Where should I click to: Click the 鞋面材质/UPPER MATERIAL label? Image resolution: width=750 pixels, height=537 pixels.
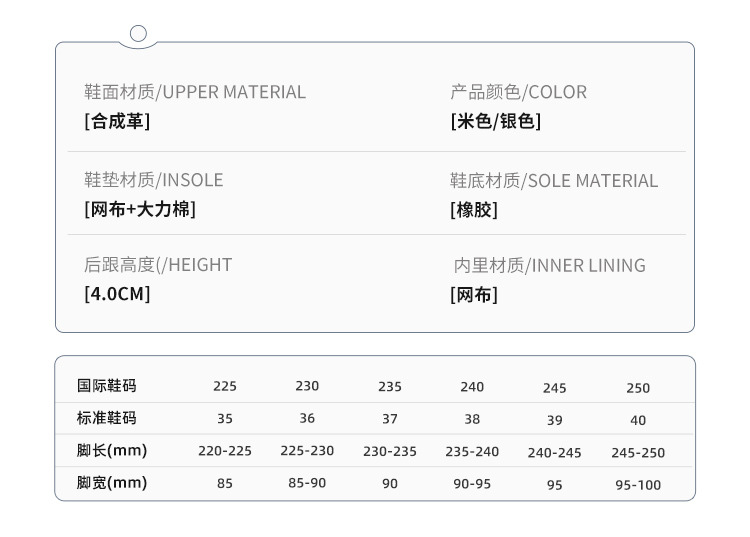pos(195,92)
